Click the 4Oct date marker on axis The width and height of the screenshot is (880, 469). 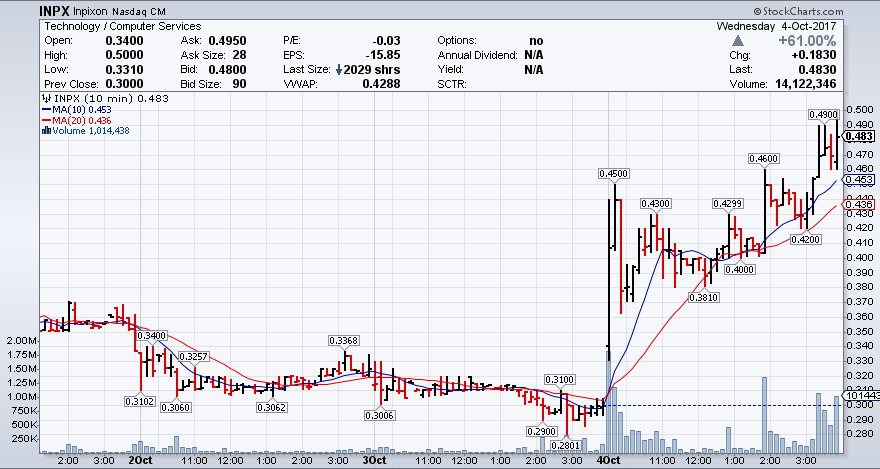(x=607, y=461)
